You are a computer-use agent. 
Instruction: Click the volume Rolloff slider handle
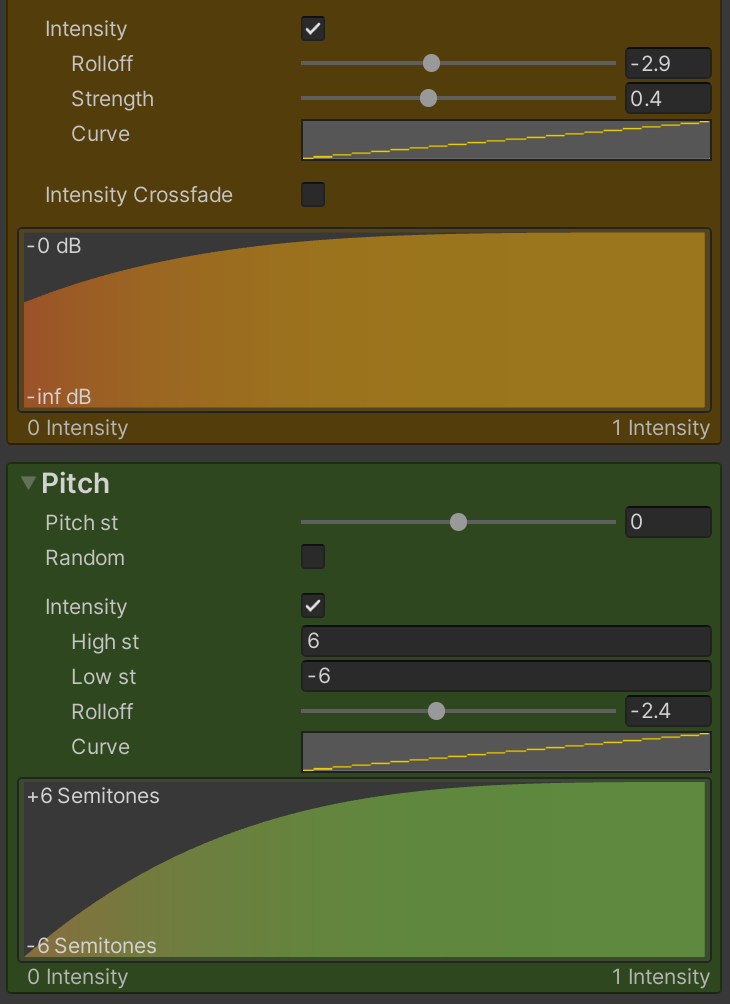tap(431, 64)
